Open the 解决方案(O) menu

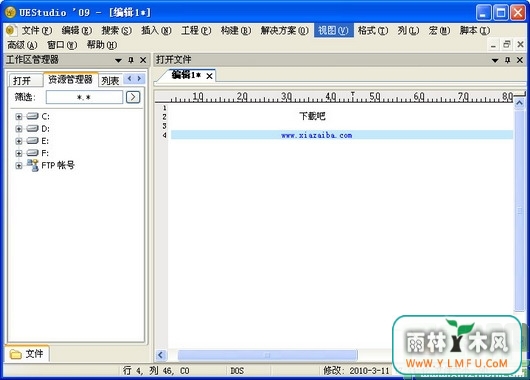pyautogui.click(x=284, y=30)
